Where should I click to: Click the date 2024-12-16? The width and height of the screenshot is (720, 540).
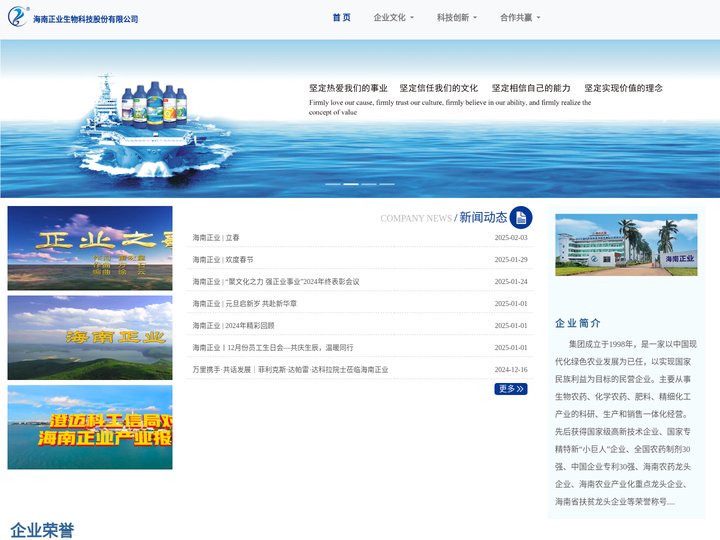point(511,370)
